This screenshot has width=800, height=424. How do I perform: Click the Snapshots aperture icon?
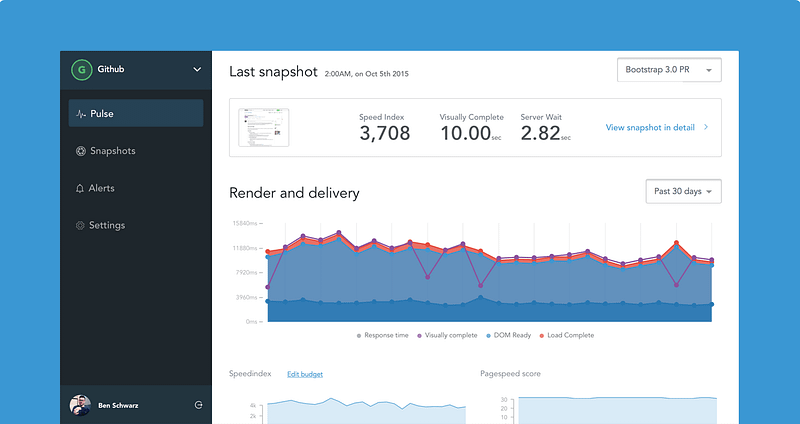pos(81,151)
